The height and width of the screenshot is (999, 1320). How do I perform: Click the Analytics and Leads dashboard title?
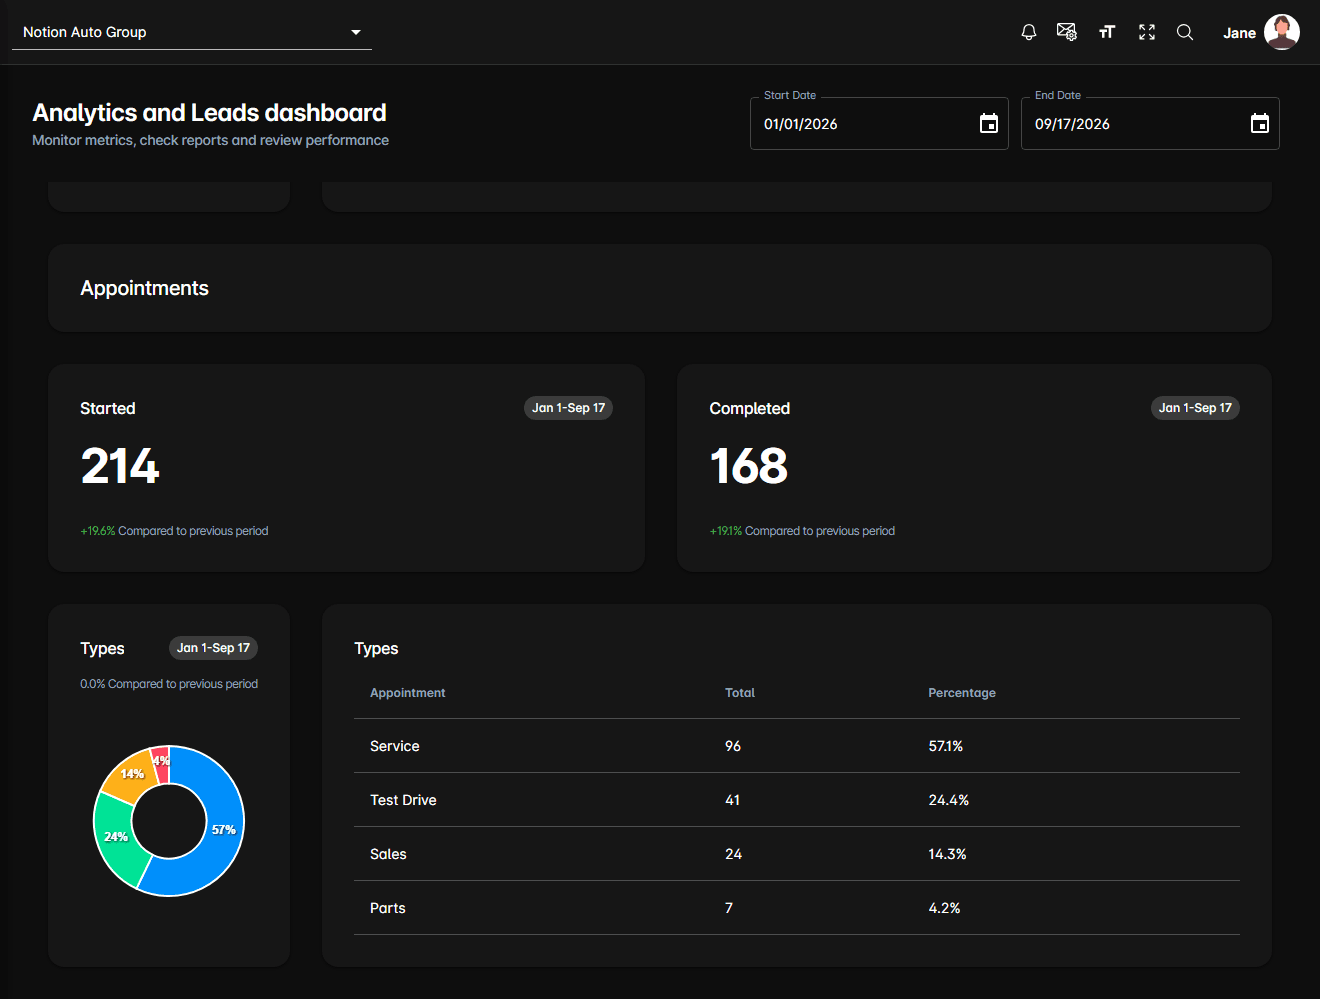[210, 113]
